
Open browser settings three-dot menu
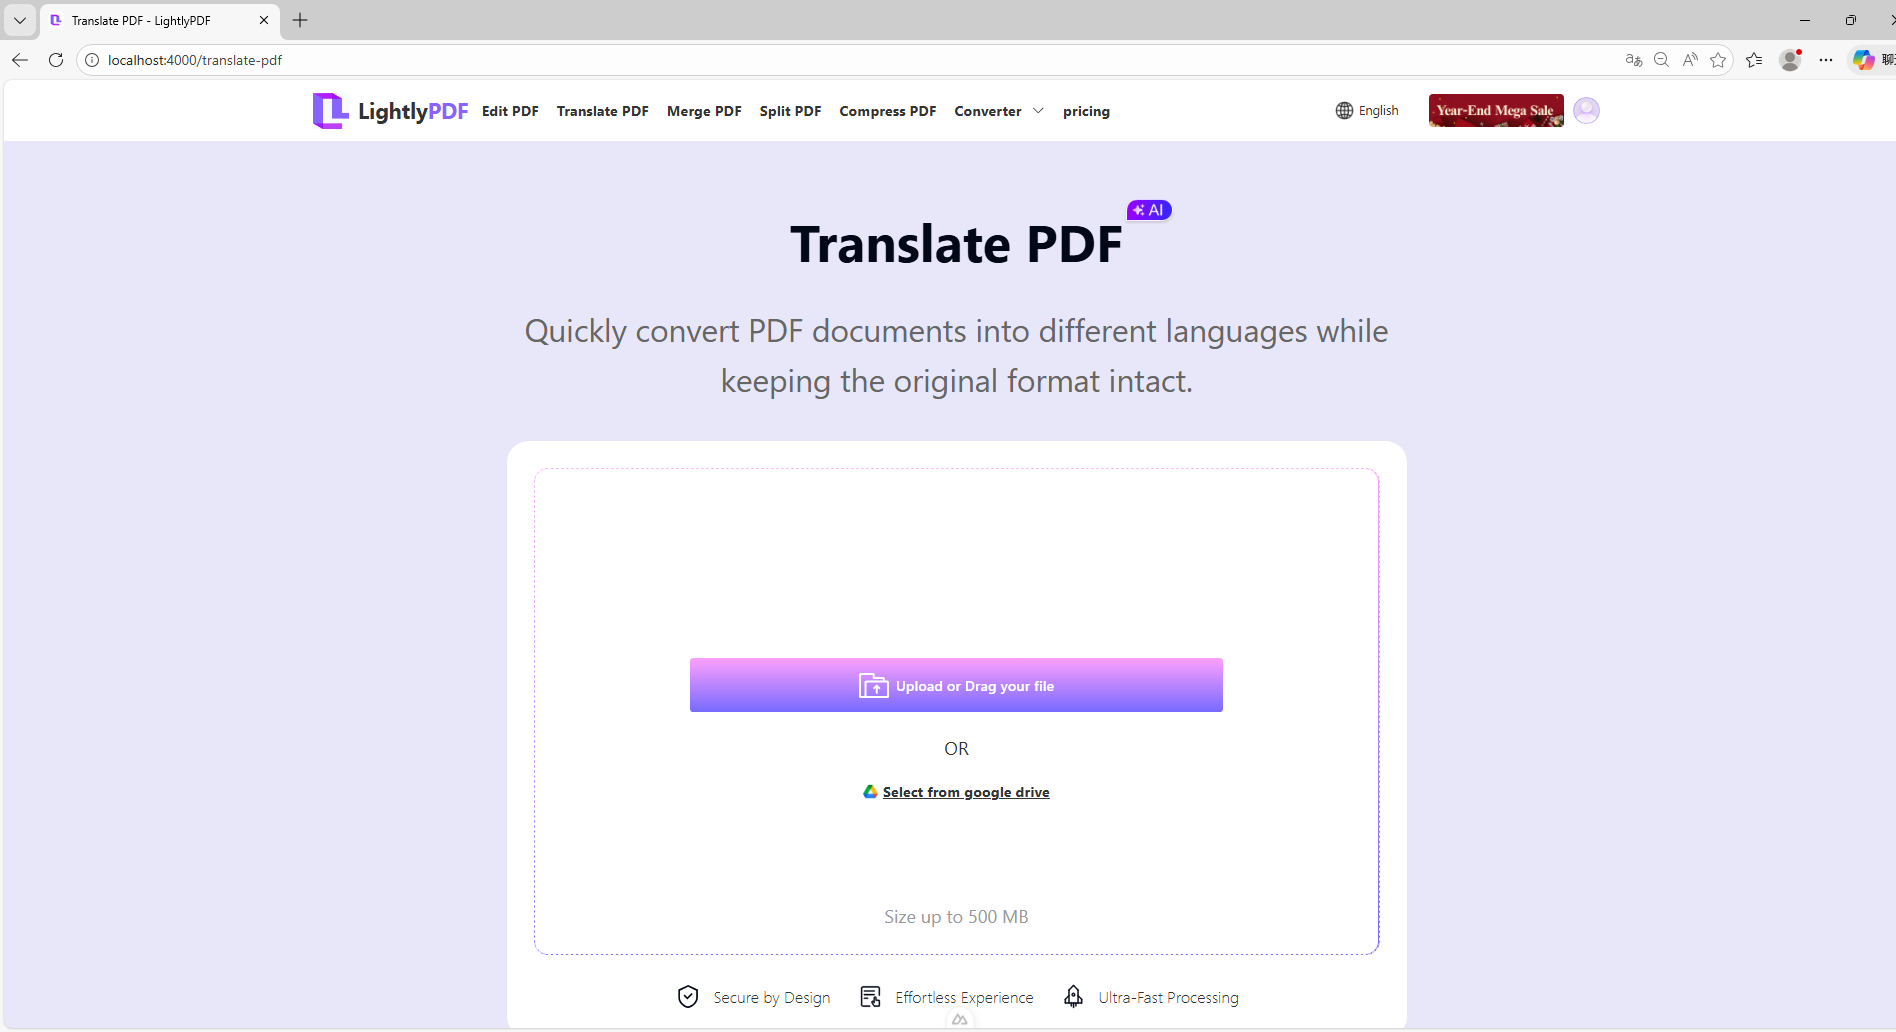pos(1826,60)
